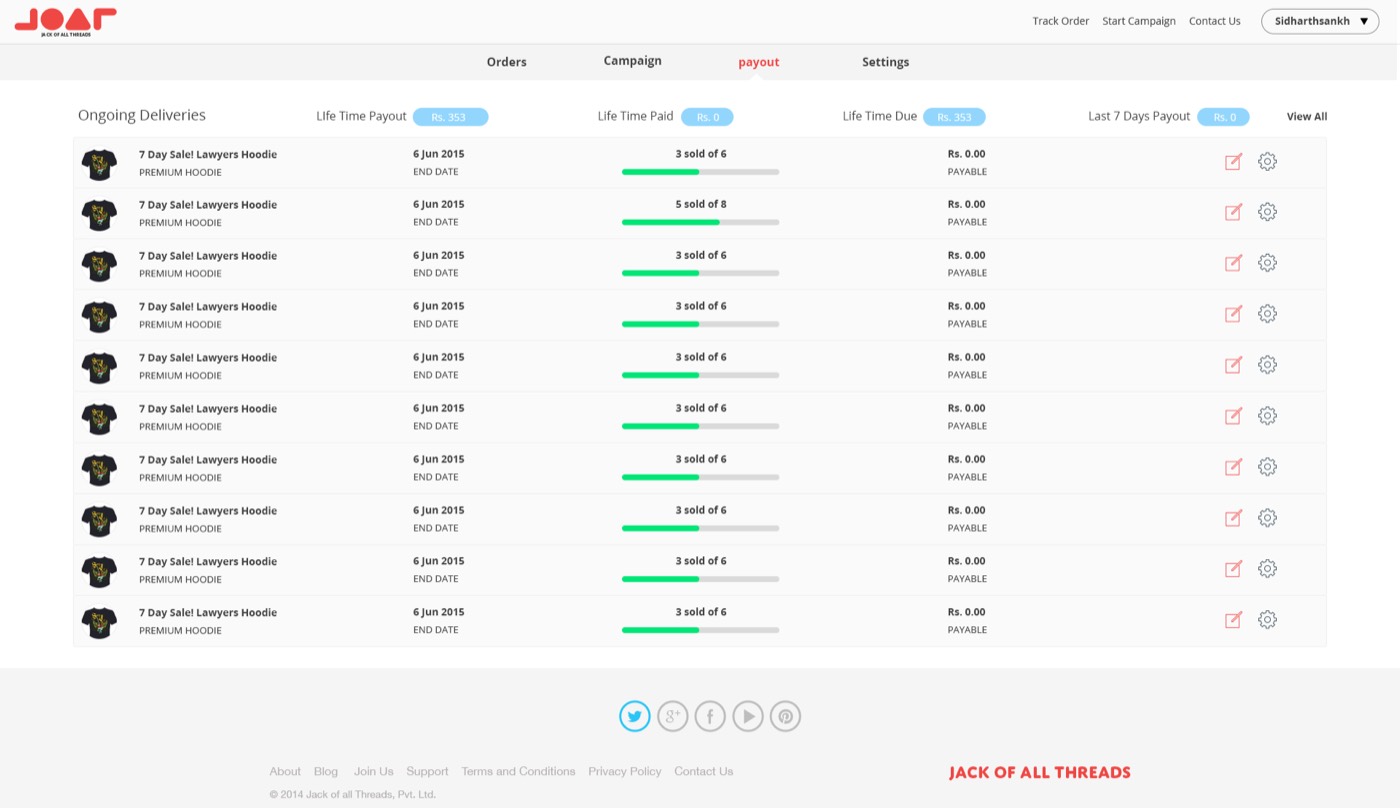The width and height of the screenshot is (1400, 808).
Task: Open the Support footer link
Action: (427, 771)
